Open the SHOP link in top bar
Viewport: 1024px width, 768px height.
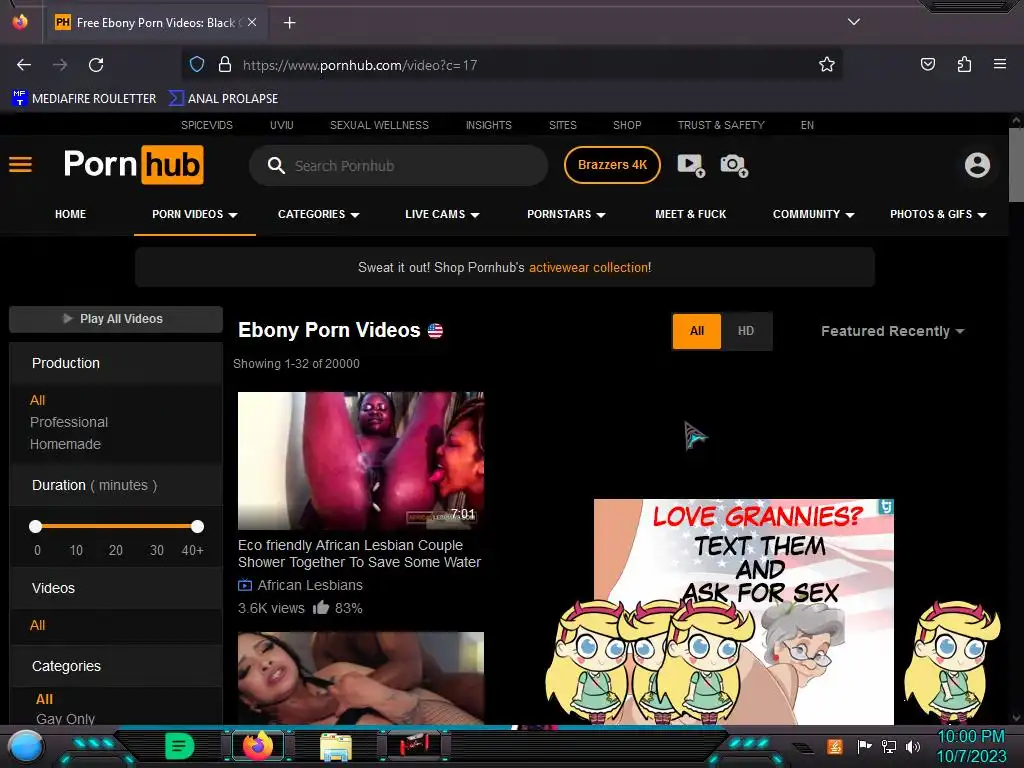click(x=627, y=125)
